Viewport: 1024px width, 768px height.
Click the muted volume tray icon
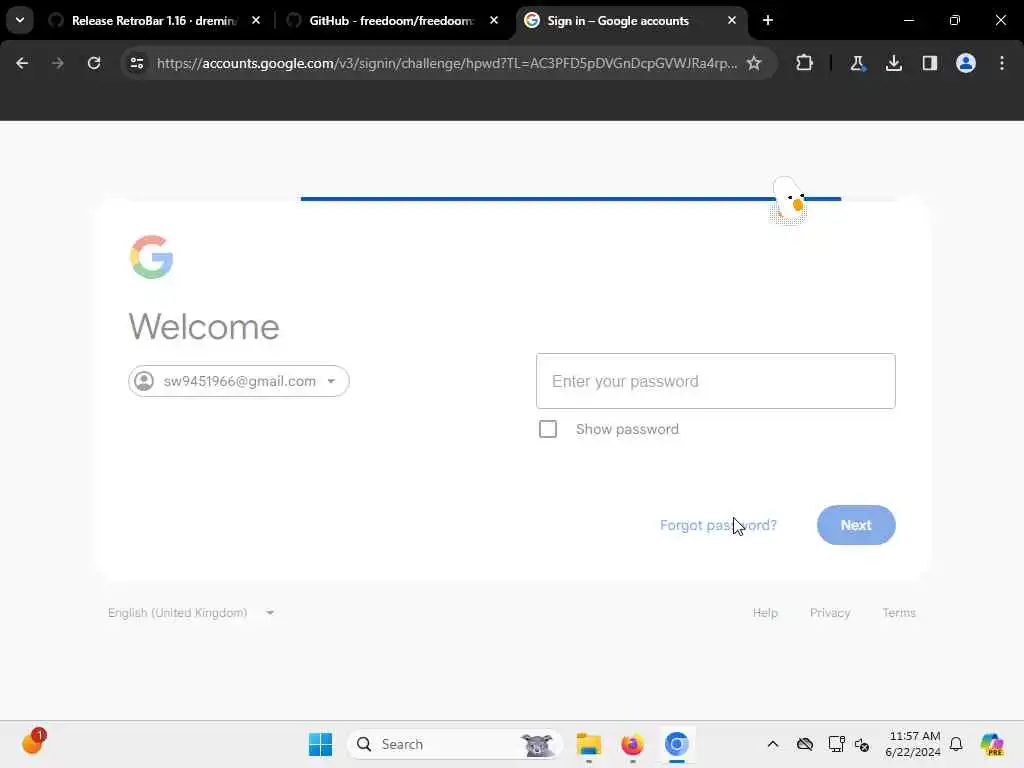[x=862, y=744]
